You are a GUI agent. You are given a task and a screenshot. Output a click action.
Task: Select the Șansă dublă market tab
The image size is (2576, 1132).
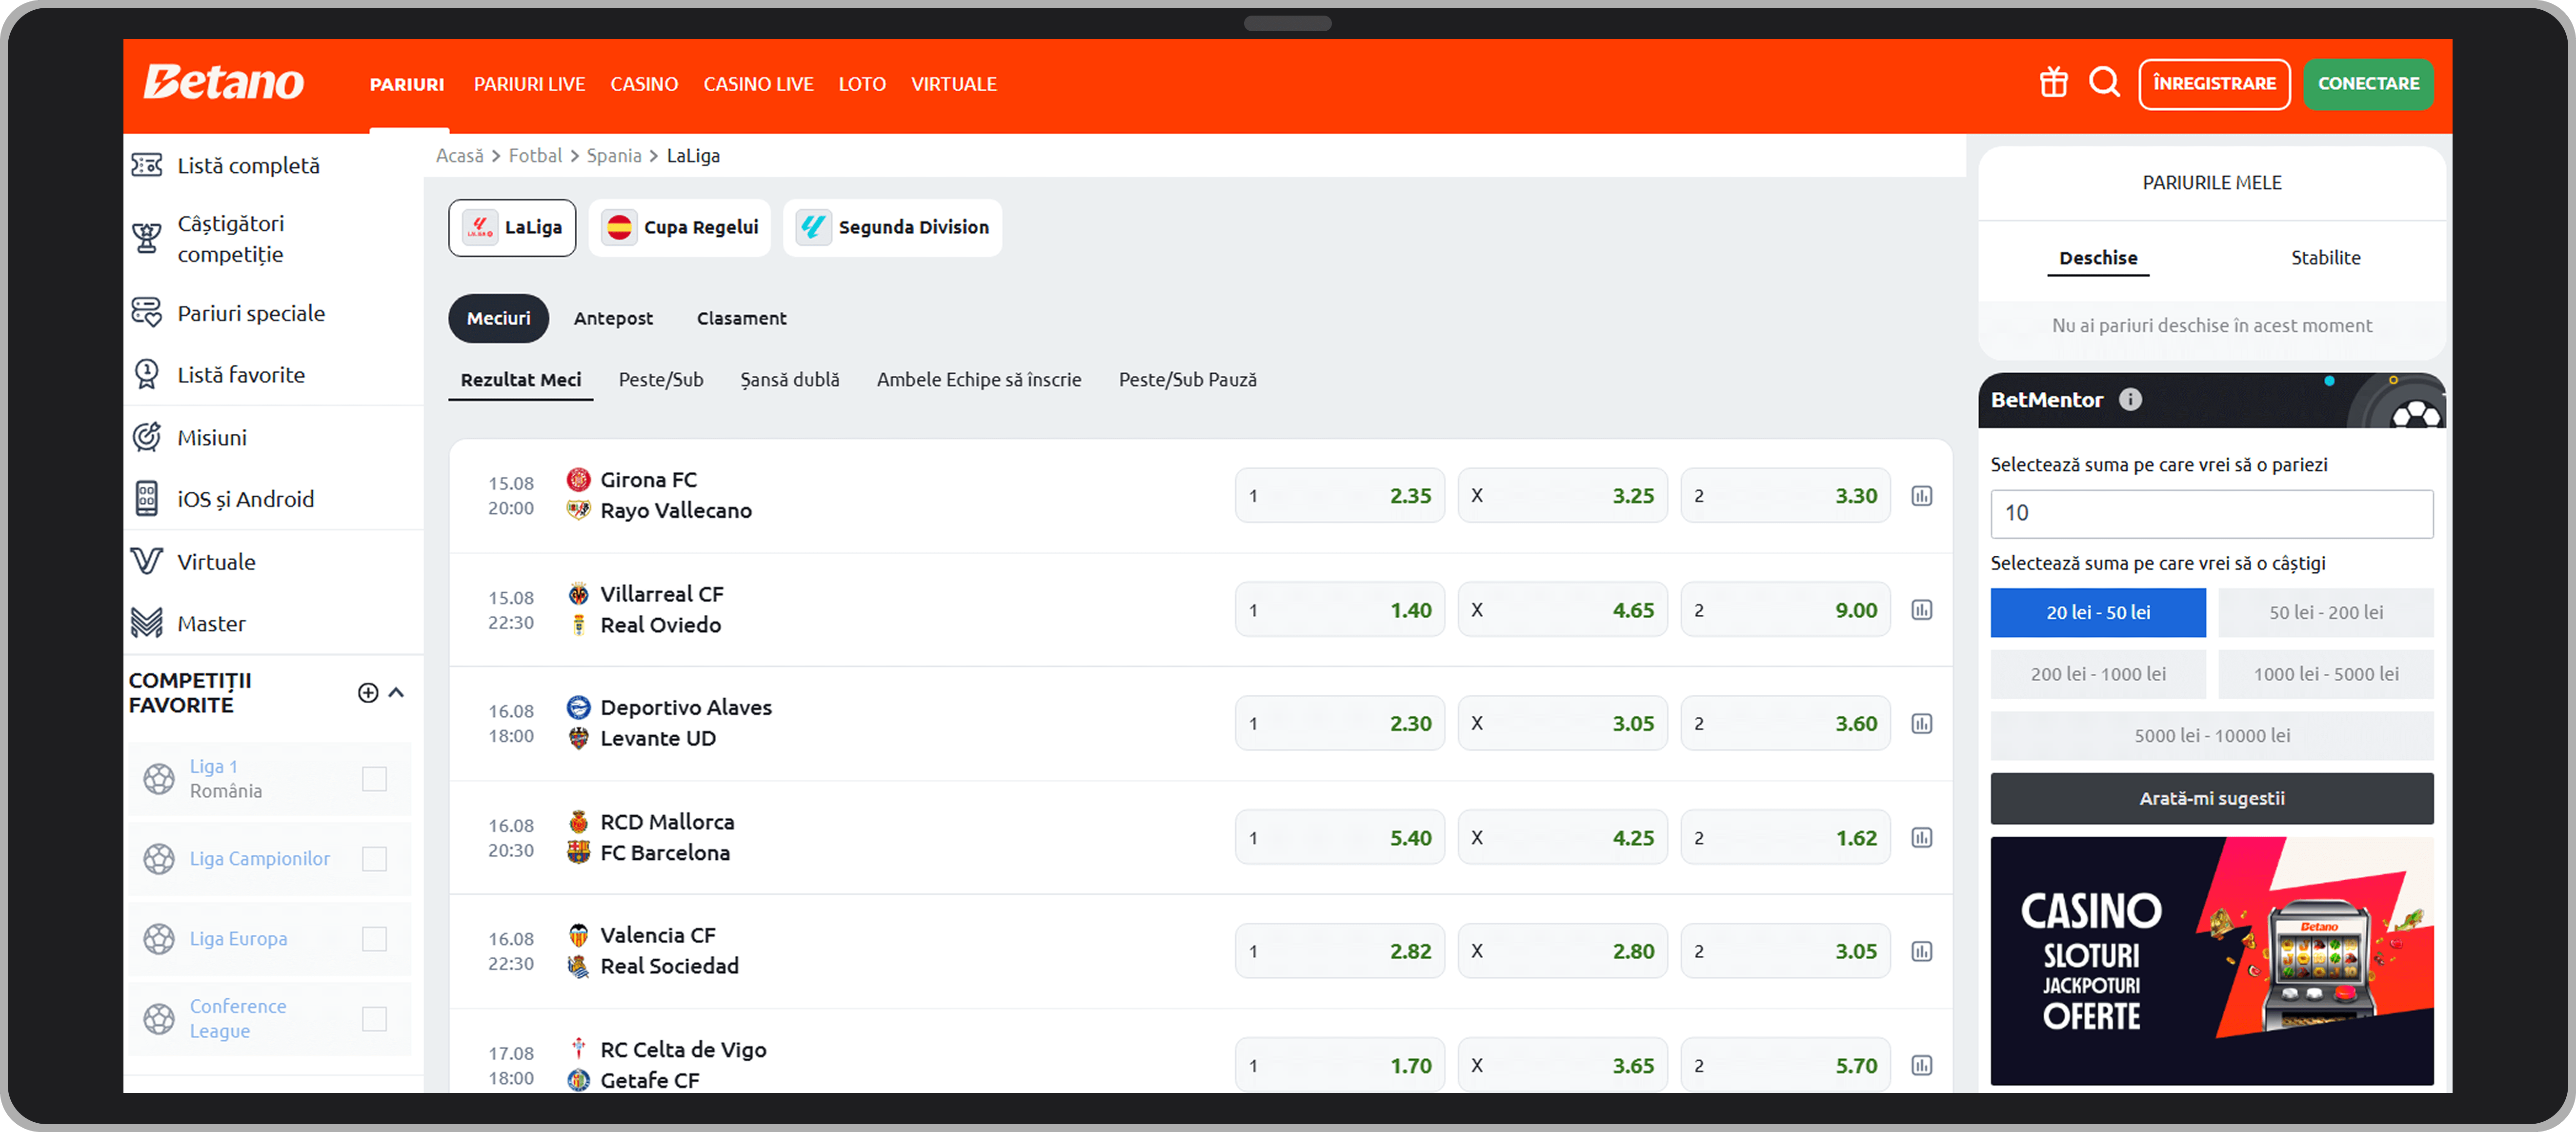pos(790,380)
